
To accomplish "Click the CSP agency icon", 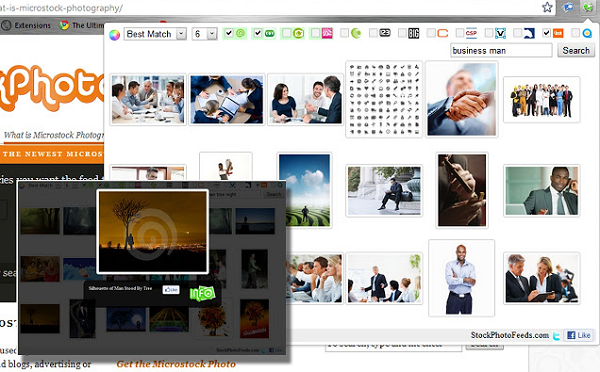I will 471,33.
